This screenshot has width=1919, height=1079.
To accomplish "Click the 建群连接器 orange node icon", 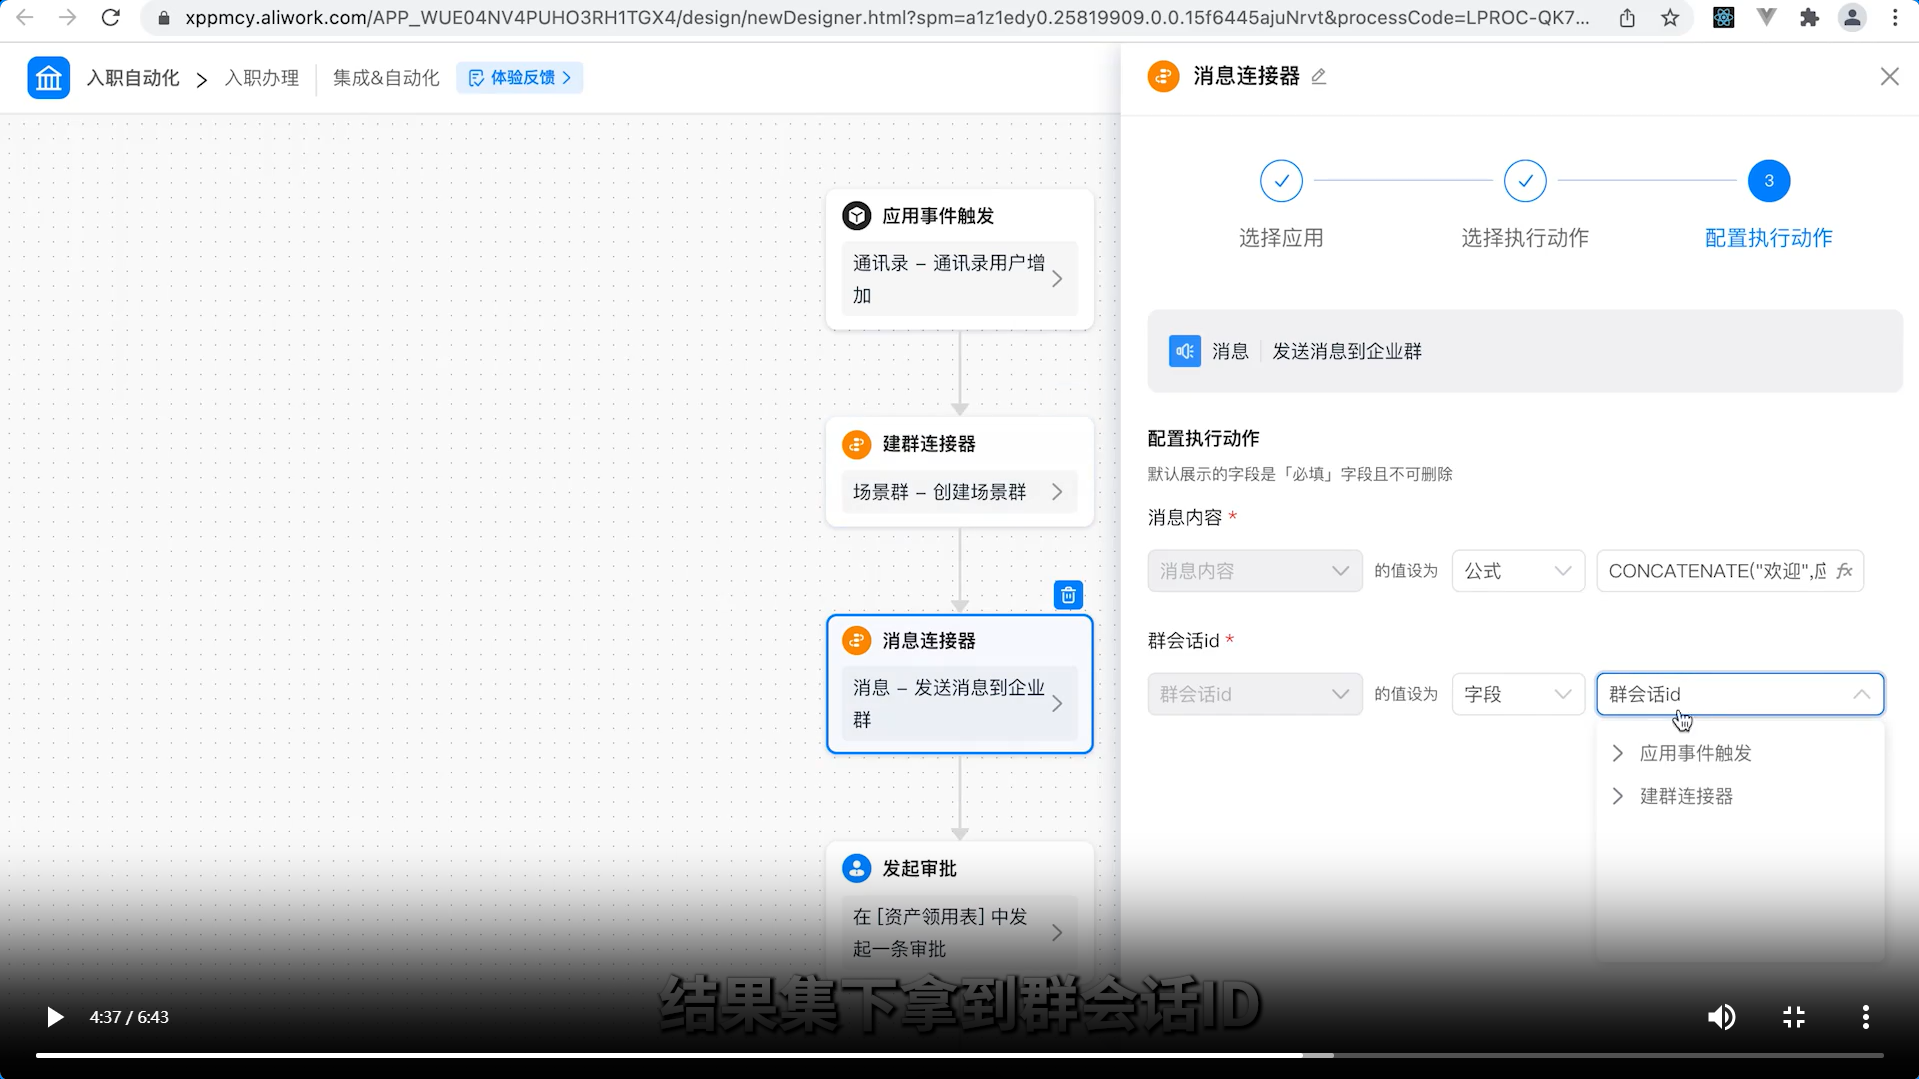I will coord(856,444).
